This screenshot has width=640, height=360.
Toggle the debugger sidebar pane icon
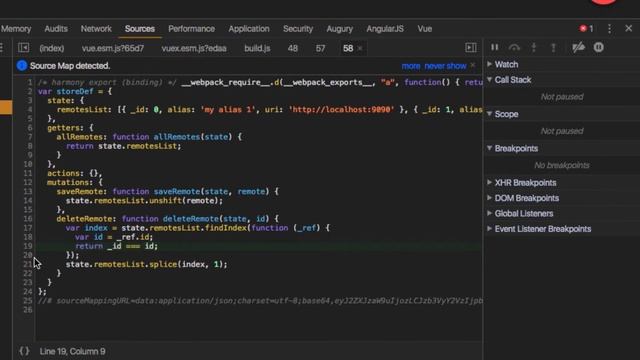tap(471, 48)
